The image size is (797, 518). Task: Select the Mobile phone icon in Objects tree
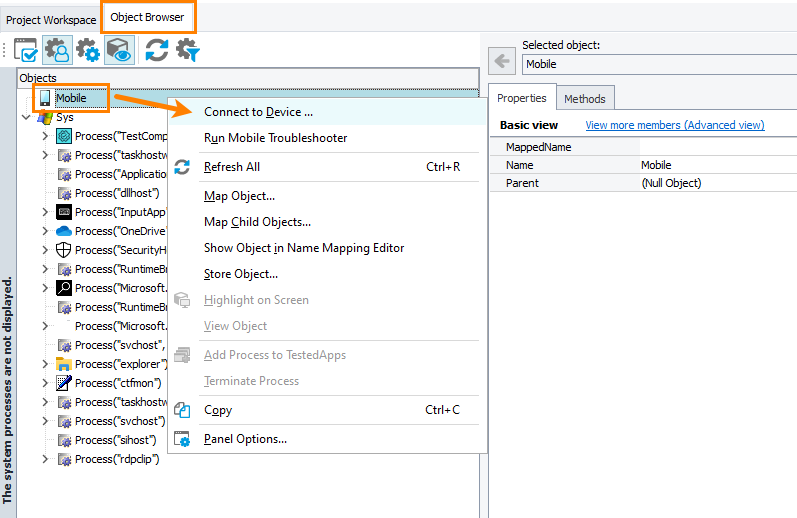45,98
